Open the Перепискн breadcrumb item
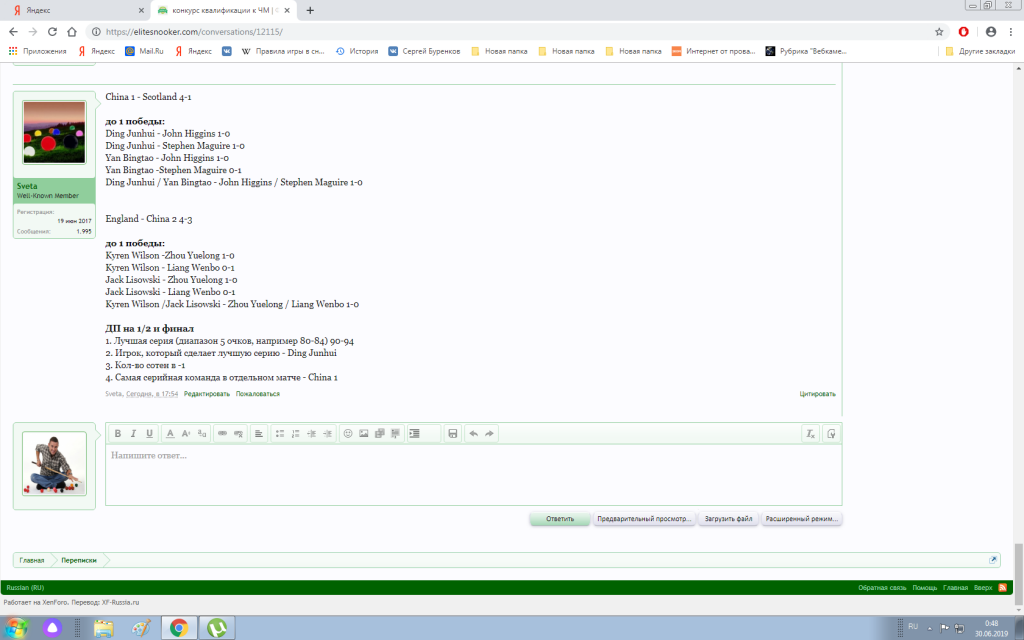 [x=79, y=560]
